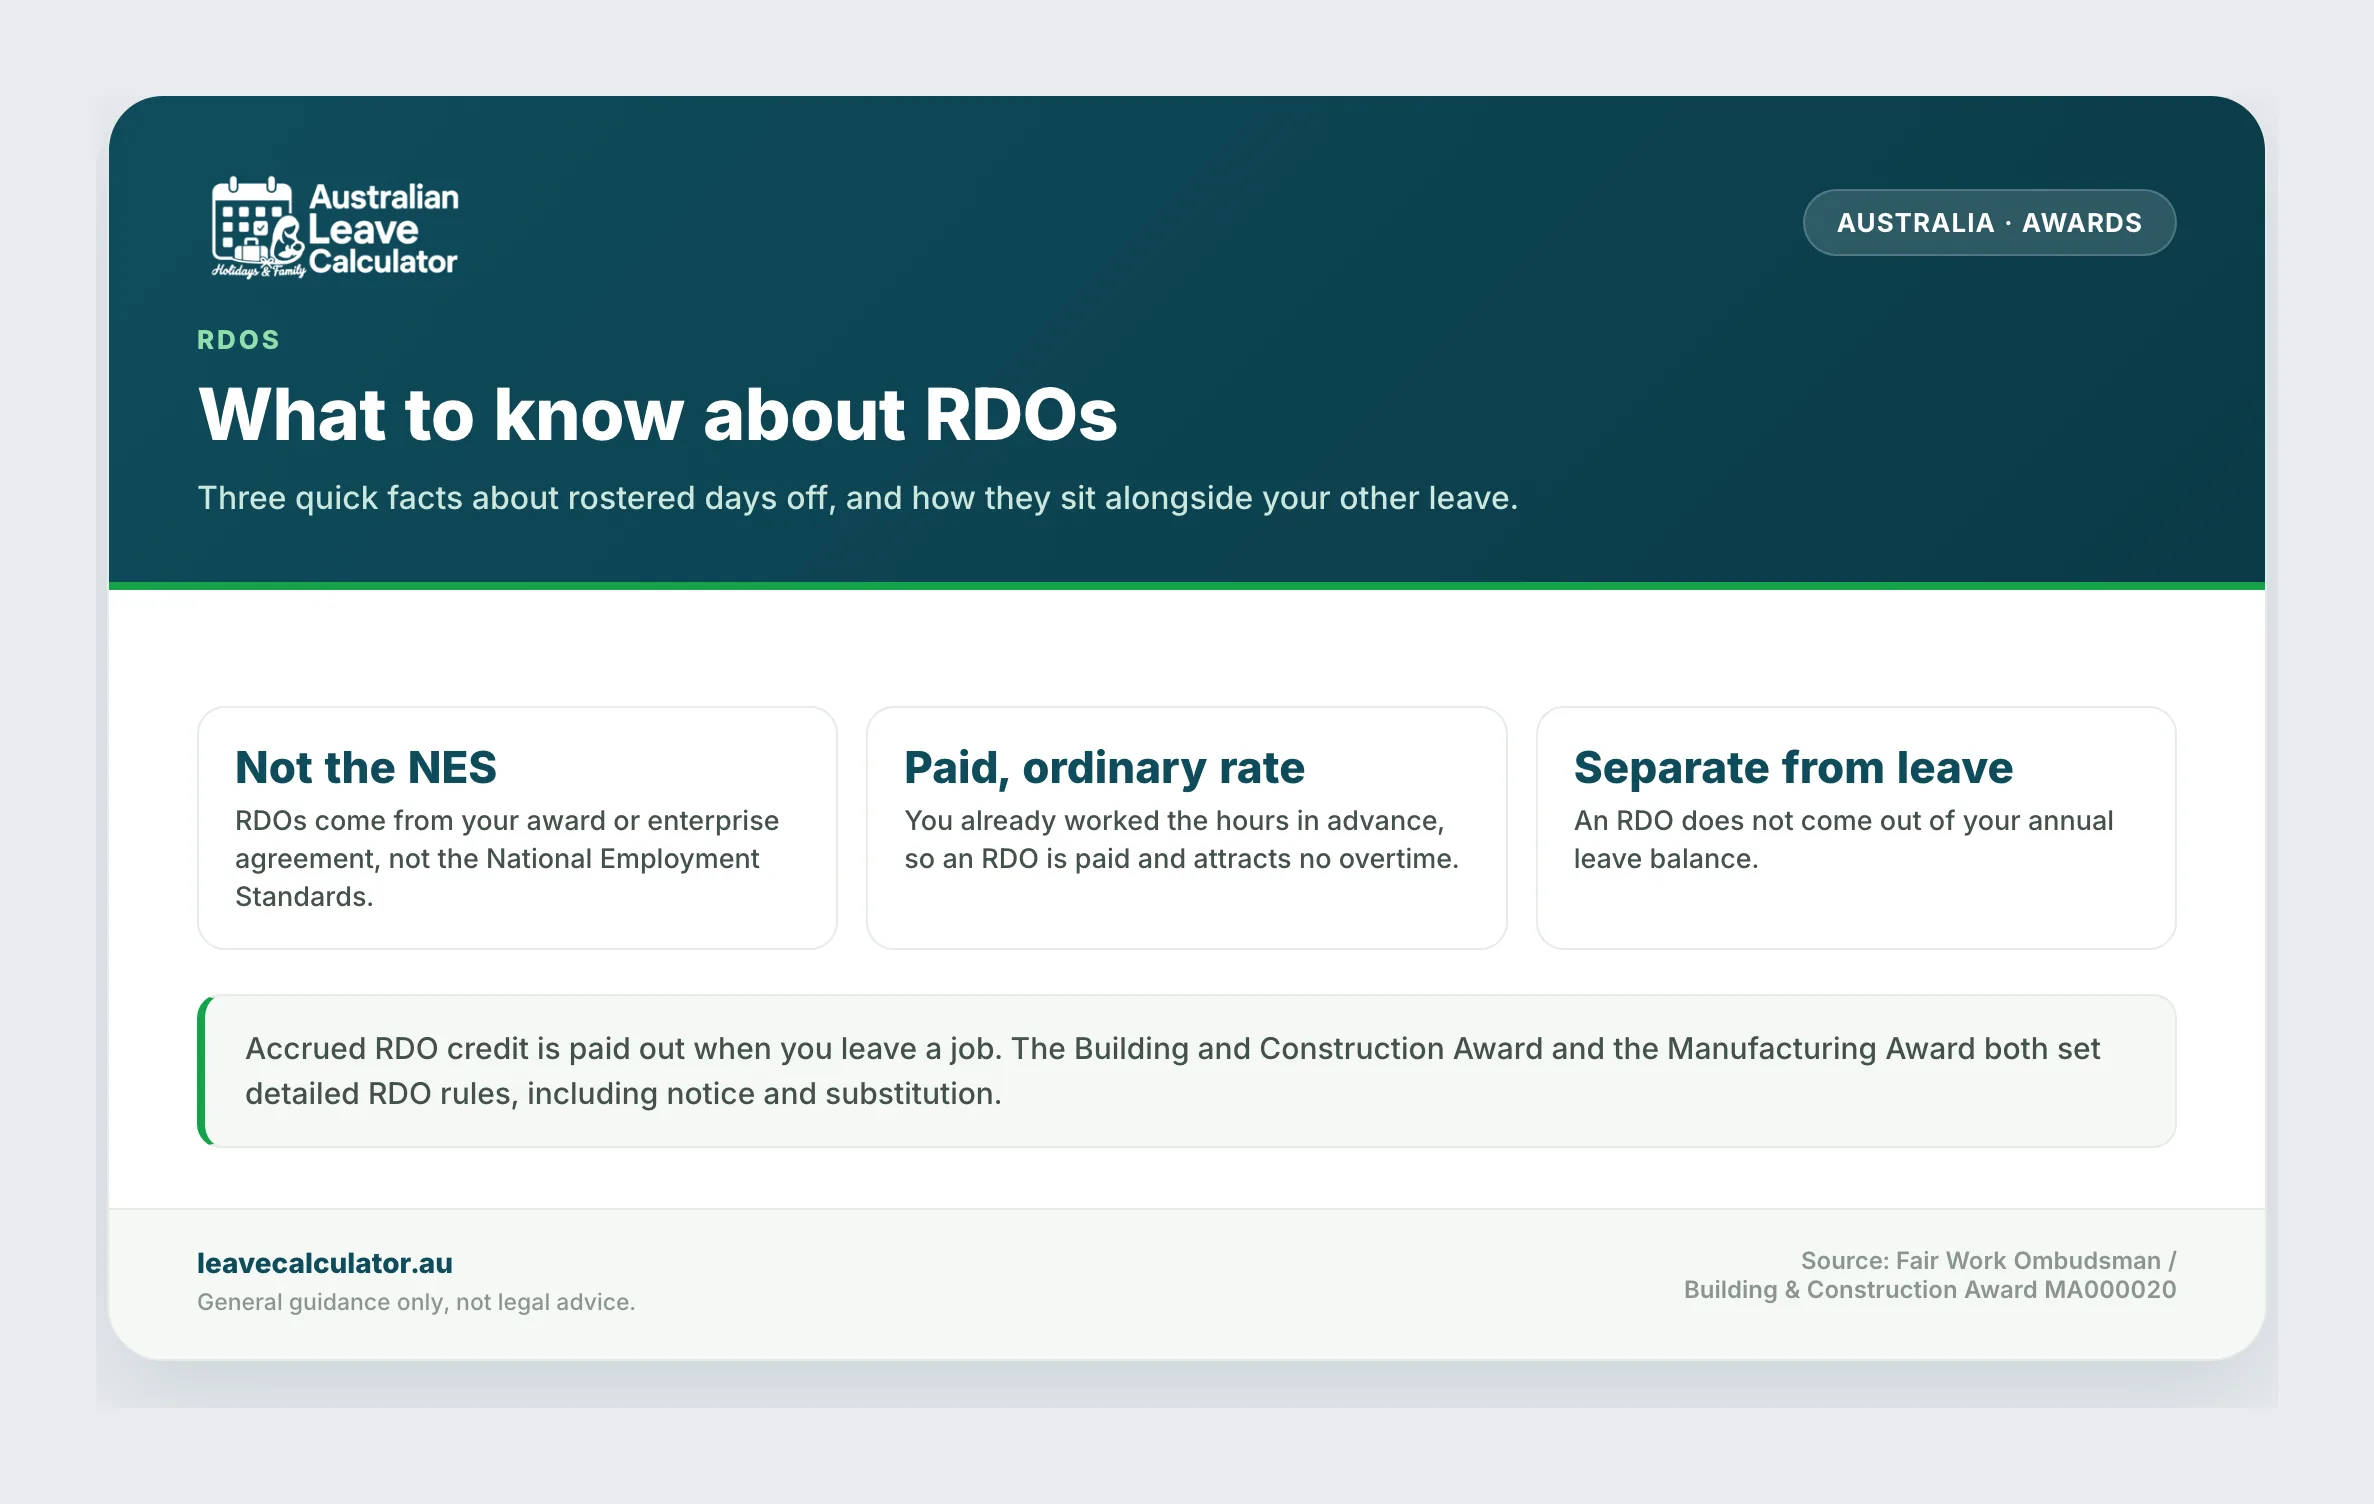Click Building & Construction Award MA000020 text
The image size is (2374, 1504).
click(x=1930, y=1289)
